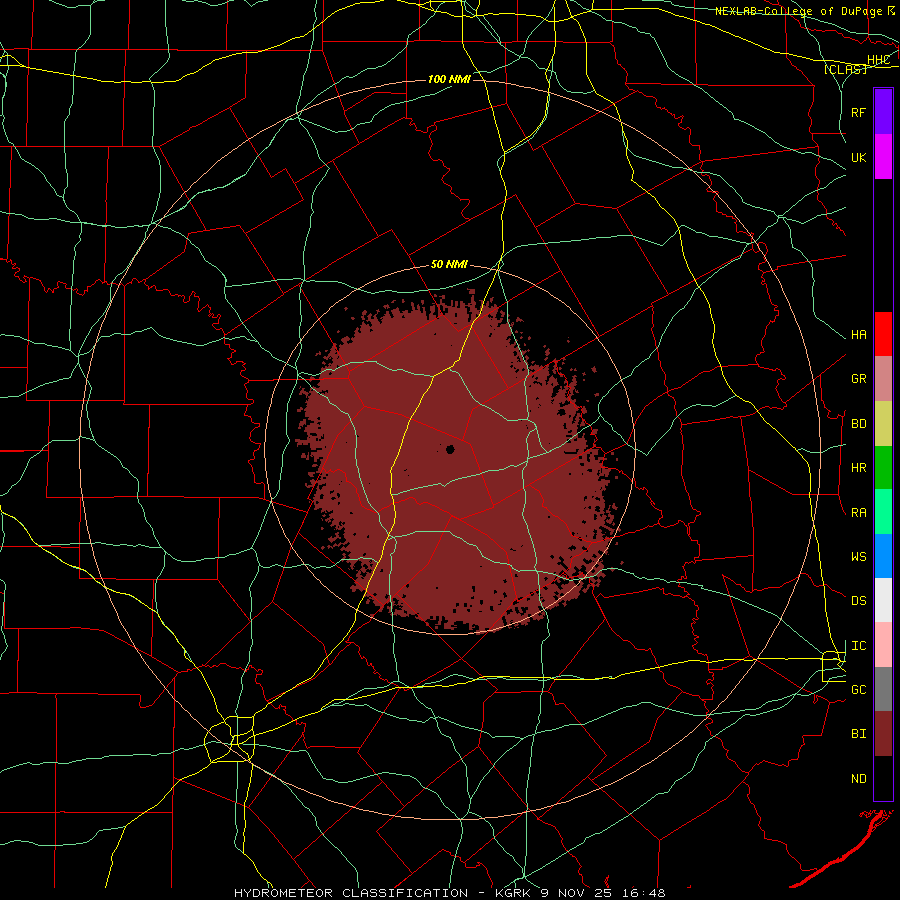
Task: Click the BI dark-red legend swatch
Action: [883, 734]
